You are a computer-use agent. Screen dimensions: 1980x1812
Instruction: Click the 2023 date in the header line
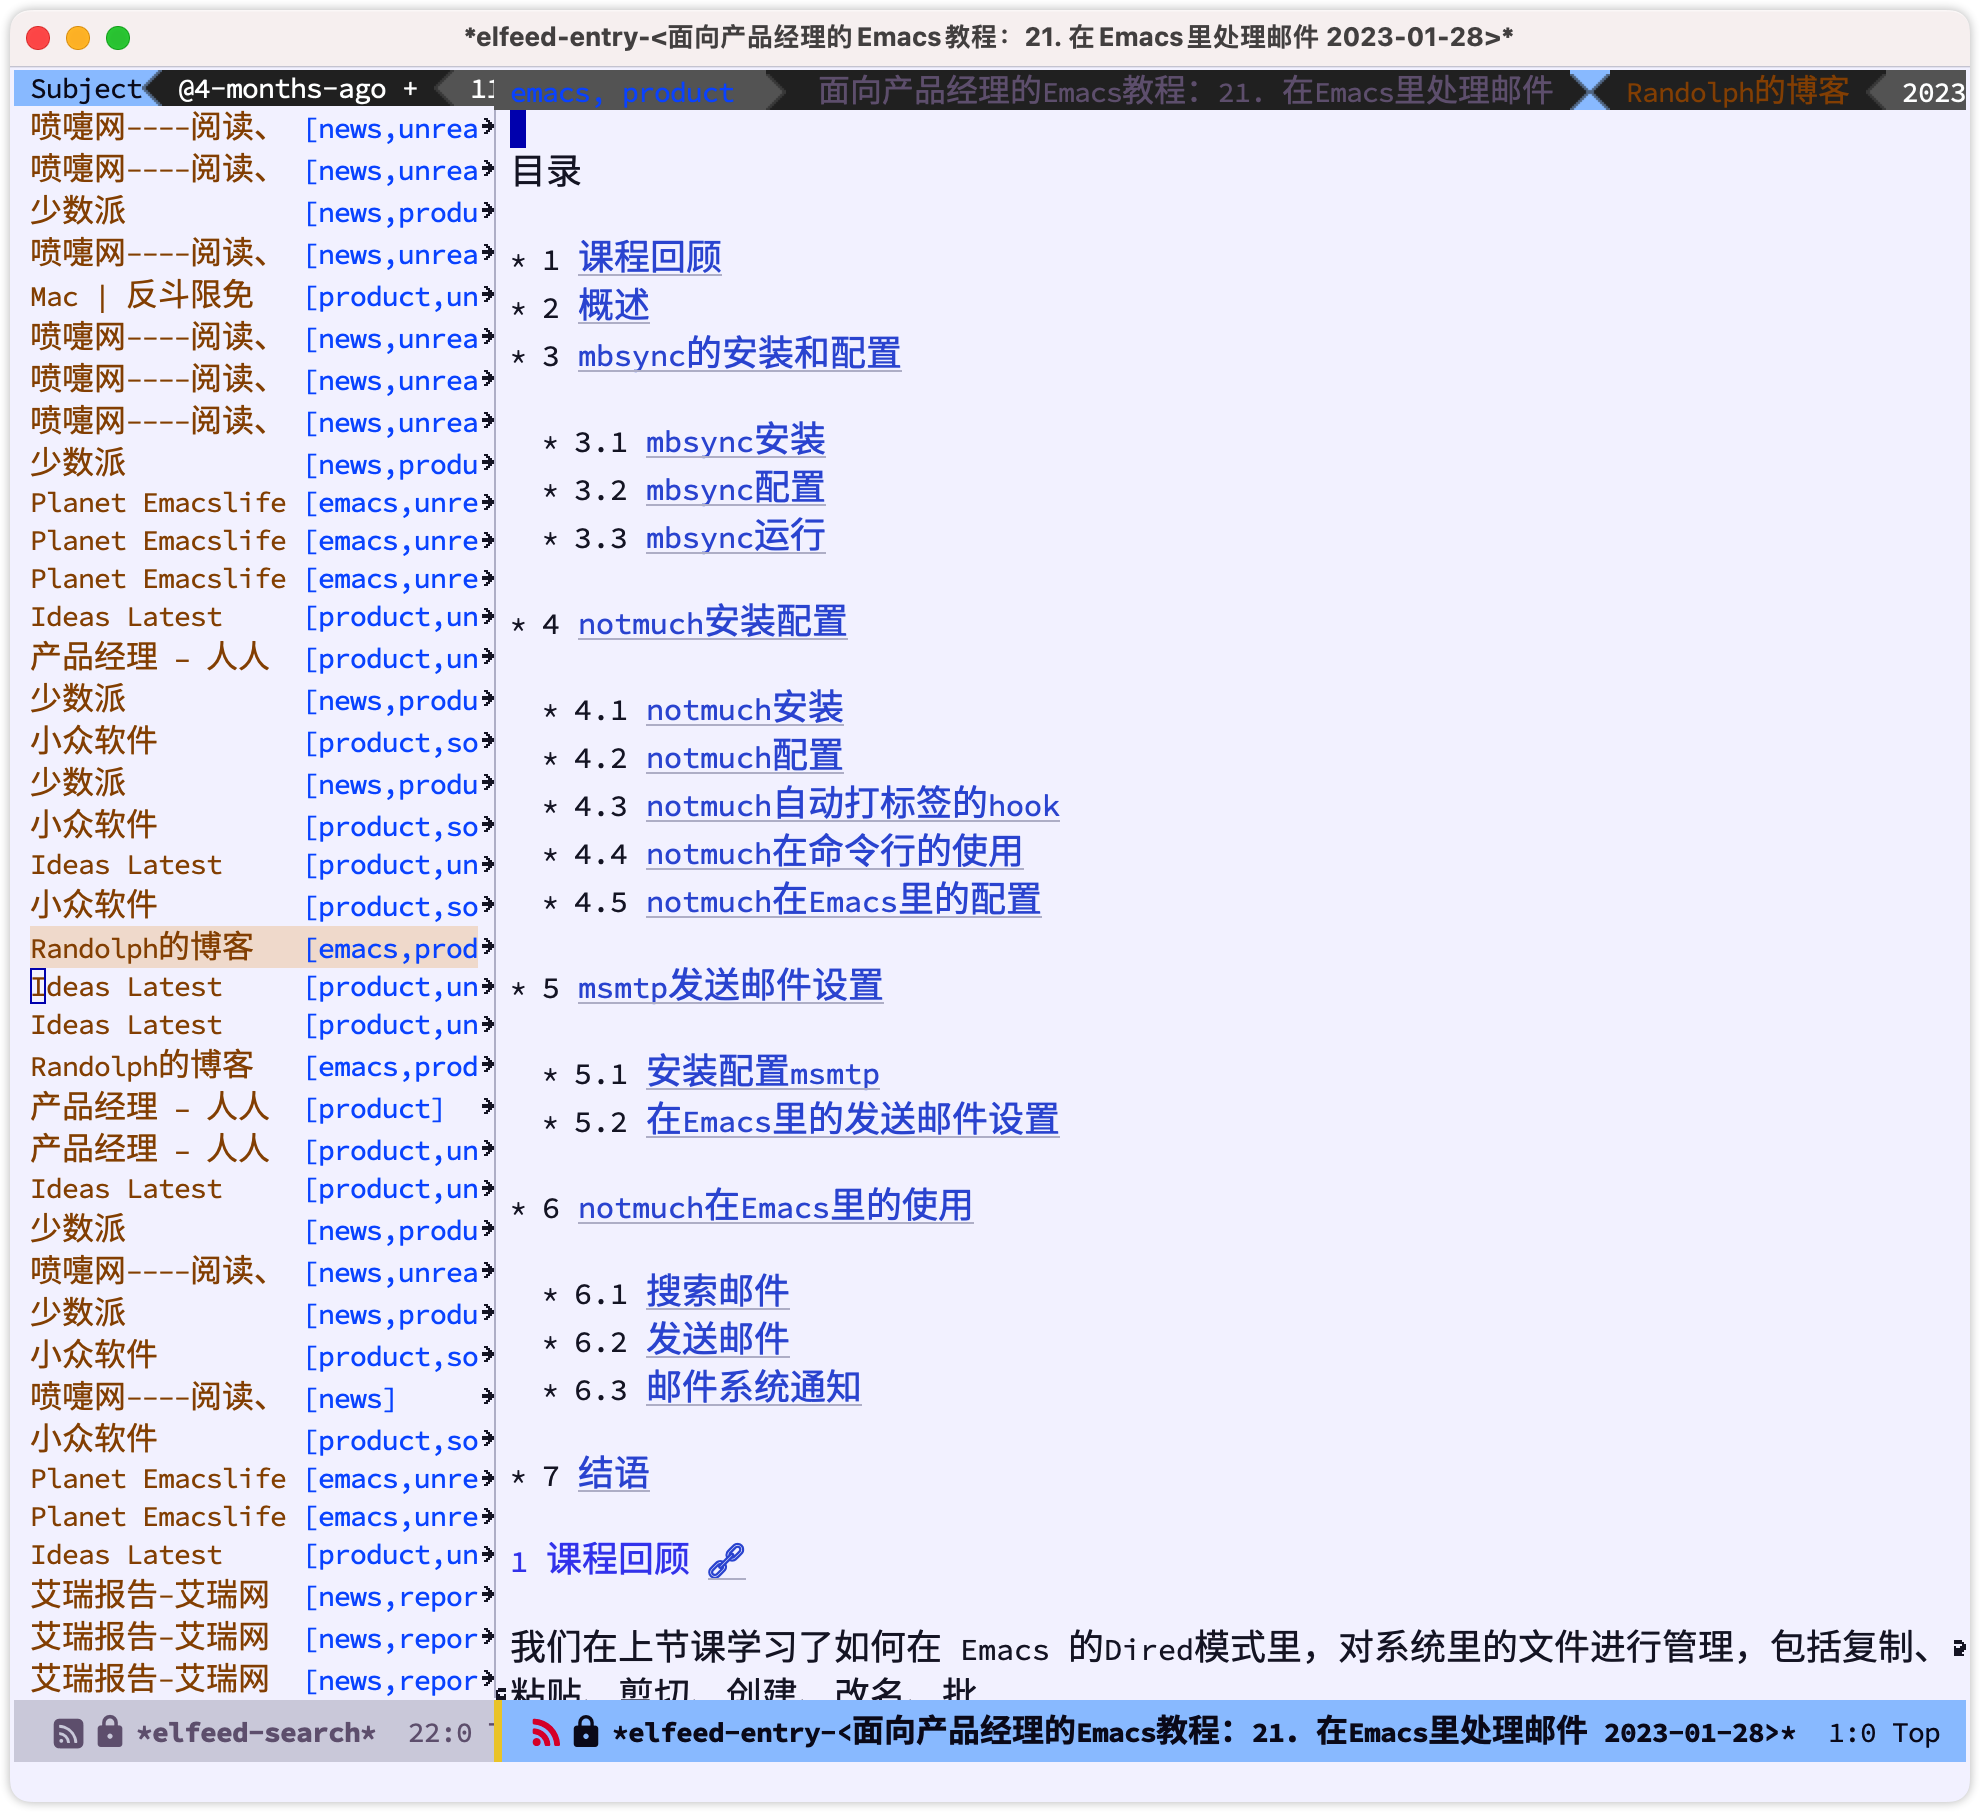tap(1934, 93)
